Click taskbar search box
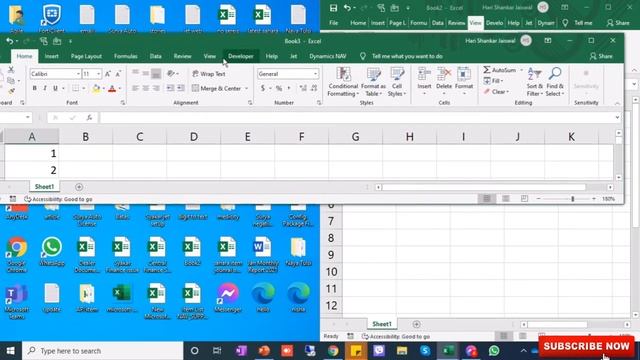Screen dimensions: 640x360 (103, 351)
